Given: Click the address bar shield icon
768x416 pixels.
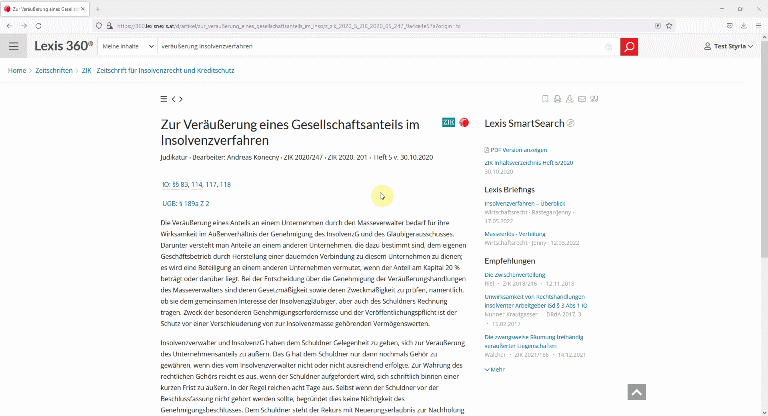Looking at the screenshot, I should (x=99, y=25).
